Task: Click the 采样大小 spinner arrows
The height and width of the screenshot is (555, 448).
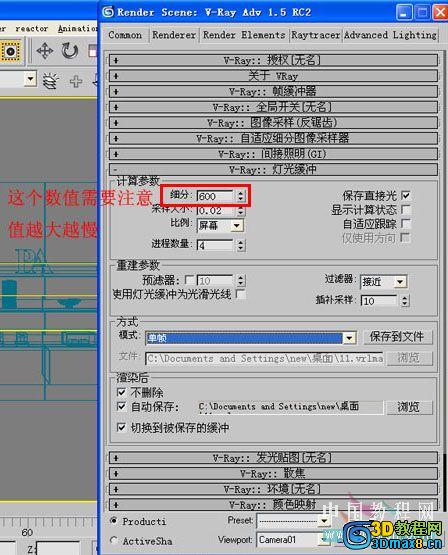Action: [241, 211]
